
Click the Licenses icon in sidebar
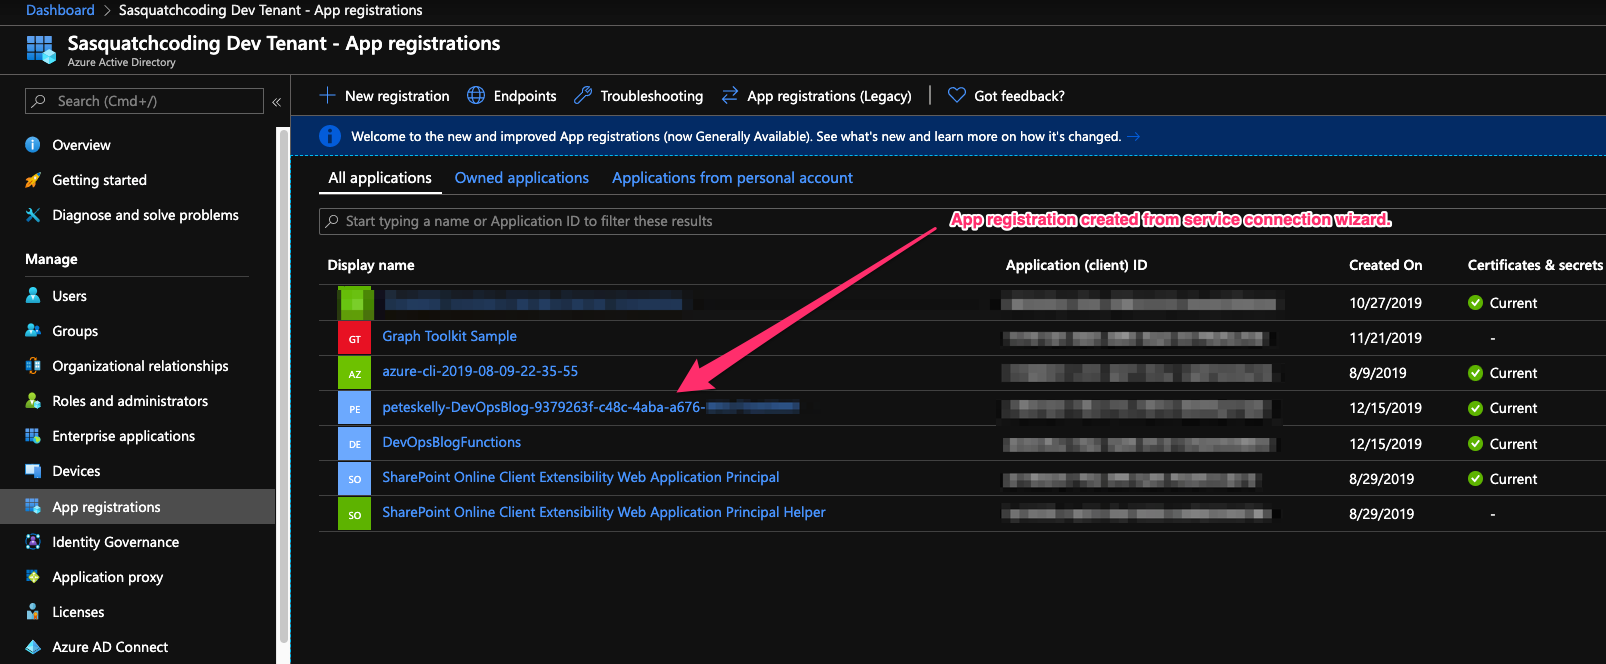(33, 612)
